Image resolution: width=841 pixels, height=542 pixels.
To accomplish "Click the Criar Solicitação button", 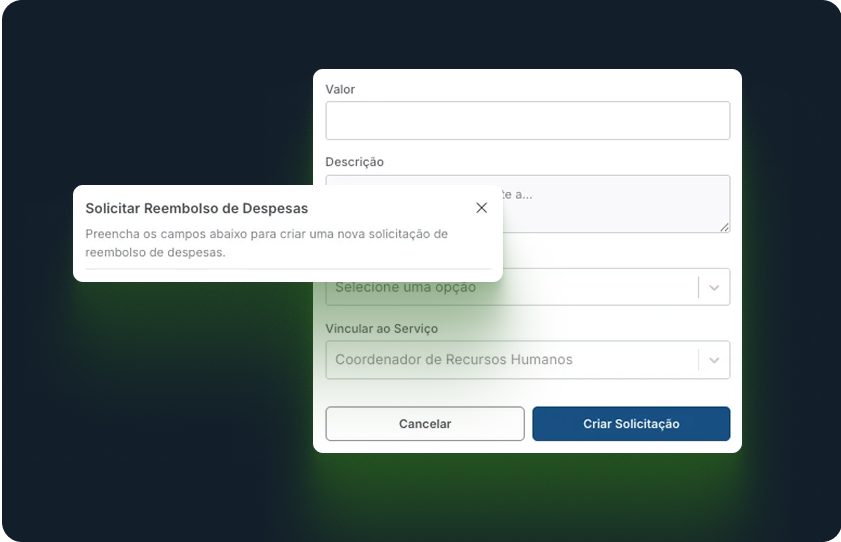I will [631, 424].
